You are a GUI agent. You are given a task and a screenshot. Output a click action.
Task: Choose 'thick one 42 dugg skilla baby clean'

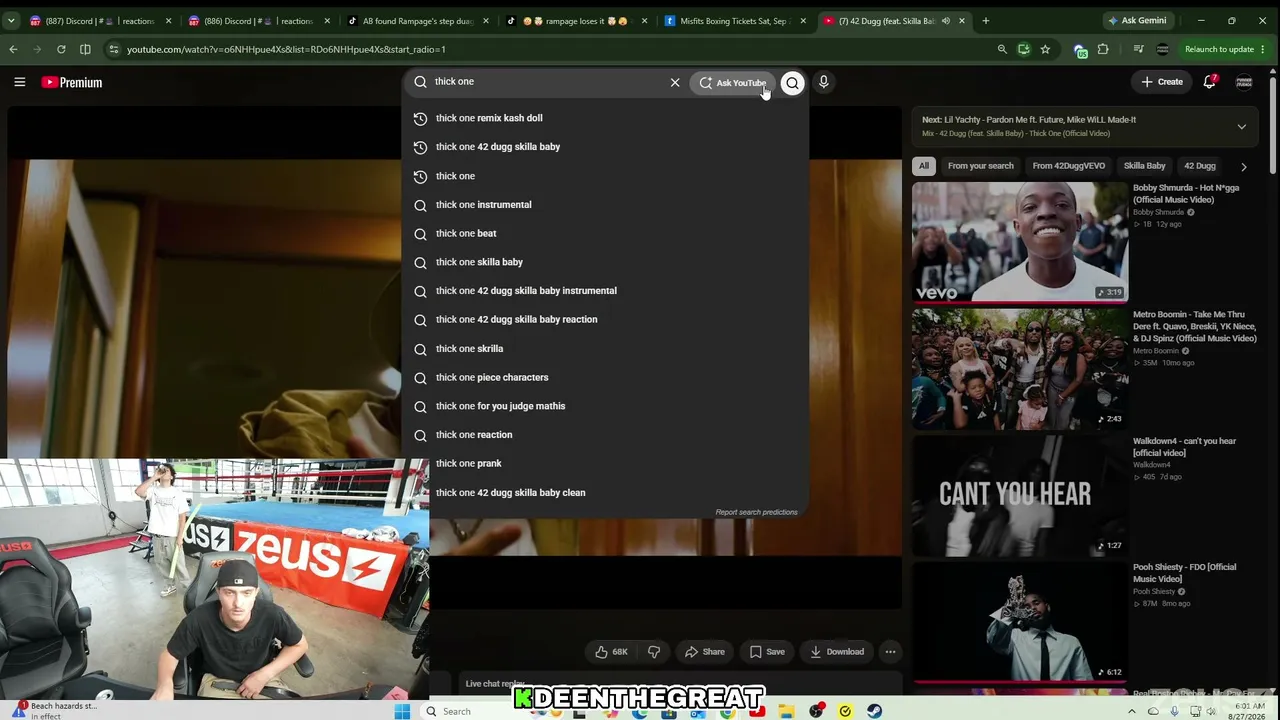[606, 493]
